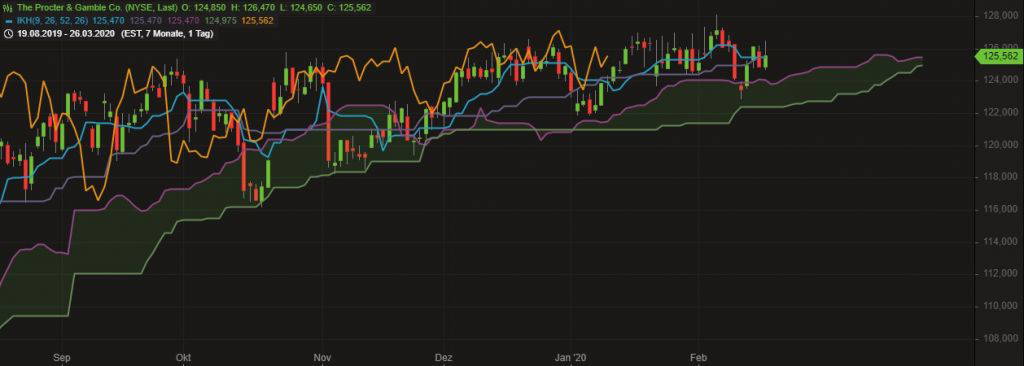Click the Nov label on the time axis
Viewport: 1024px width, 366px height.
click(x=323, y=358)
